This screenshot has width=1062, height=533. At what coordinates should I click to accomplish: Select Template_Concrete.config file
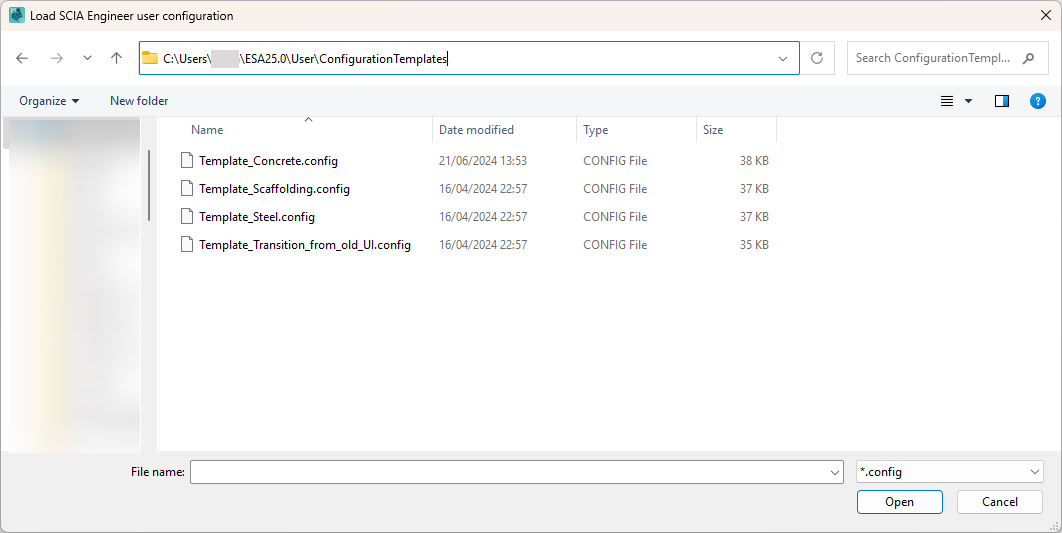(x=268, y=161)
